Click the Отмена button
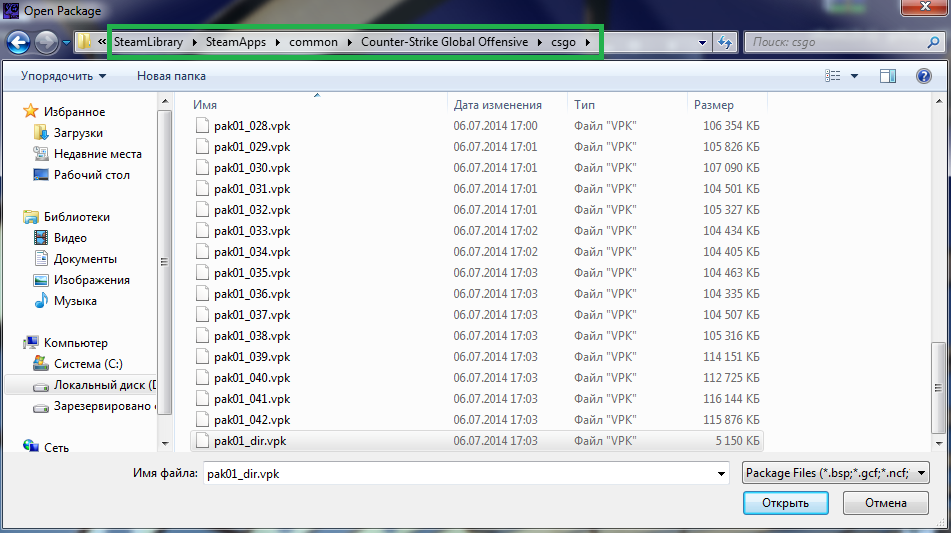951x533 pixels. click(885, 503)
